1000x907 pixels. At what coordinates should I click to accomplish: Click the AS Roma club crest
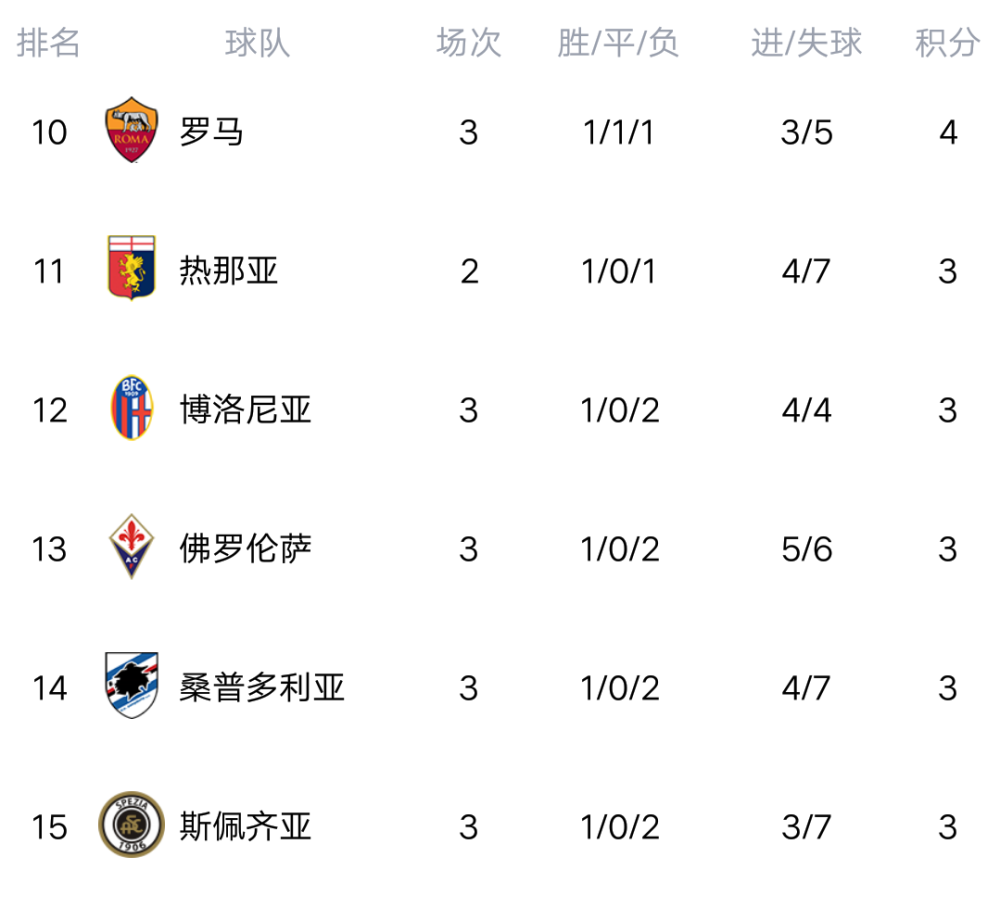[x=132, y=131]
